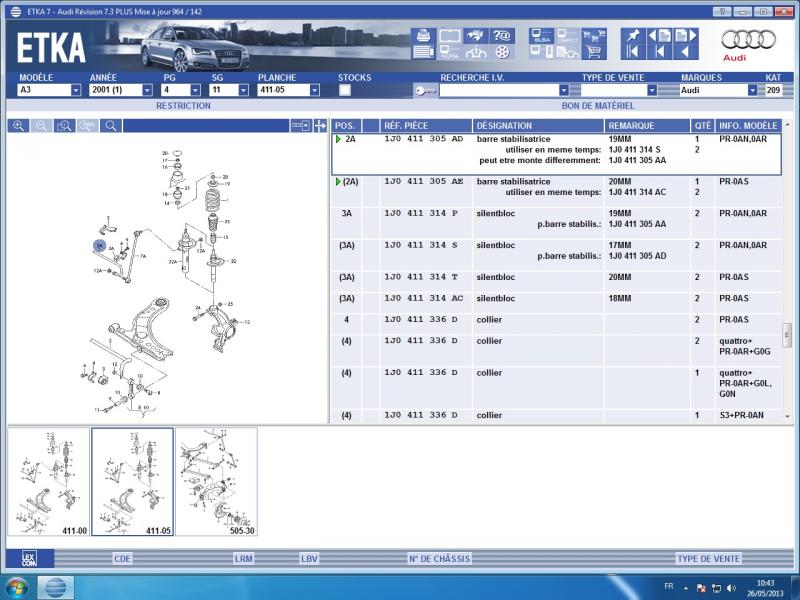Select part row 1J0 411 305 AE
Viewport: 800px width, 600px height.
pos(557,192)
